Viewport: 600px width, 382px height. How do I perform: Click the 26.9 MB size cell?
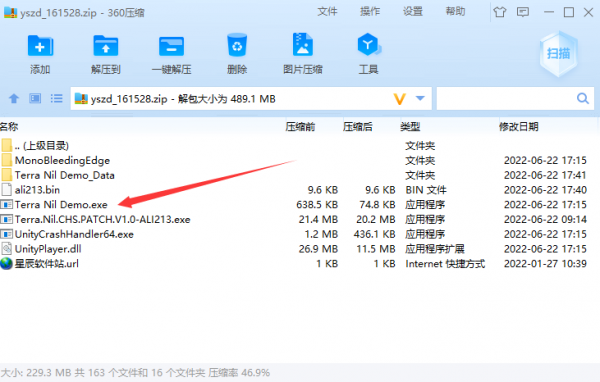pos(318,249)
